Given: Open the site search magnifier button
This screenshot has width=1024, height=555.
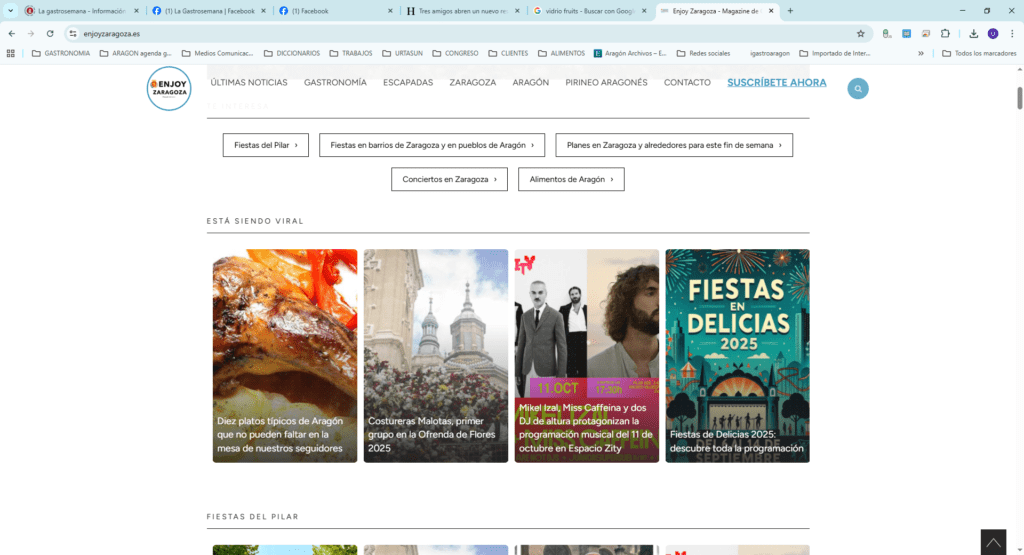Looking at the screenshot, I should point(857,88).
